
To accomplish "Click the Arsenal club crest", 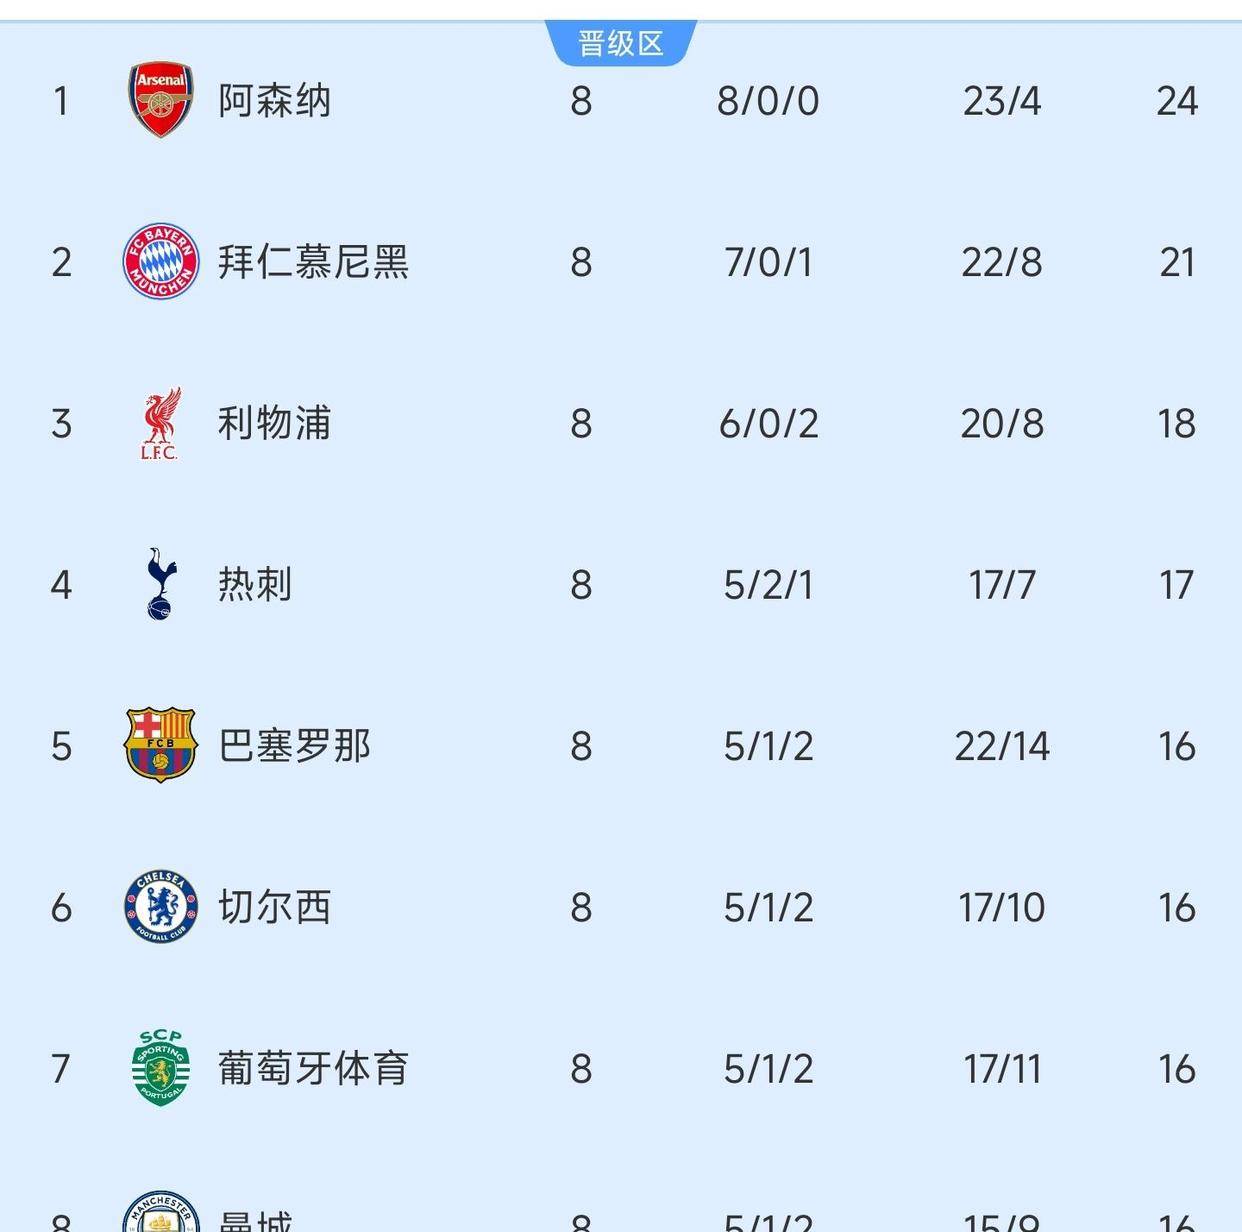I will (x=159, y=100).
